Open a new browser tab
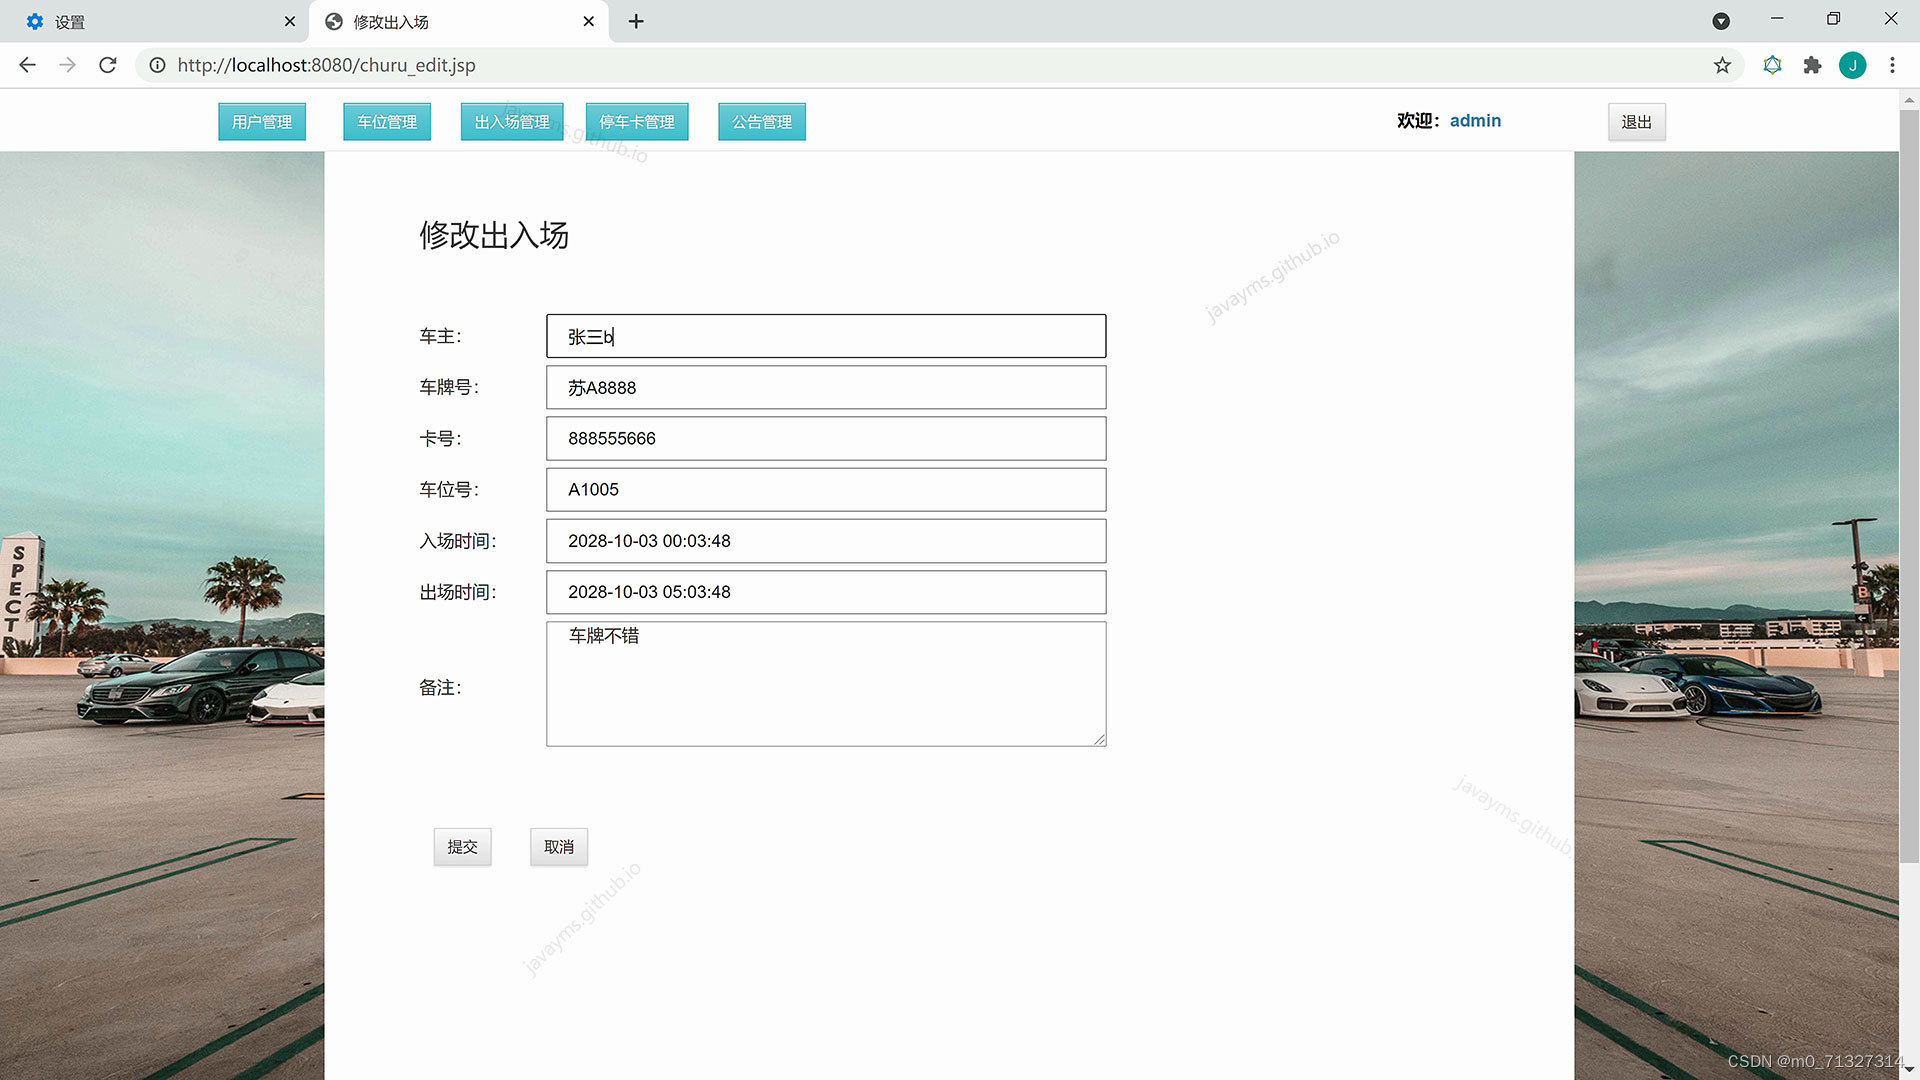The height and width of the screenshot is (1080, 1920). coord(636,21)
